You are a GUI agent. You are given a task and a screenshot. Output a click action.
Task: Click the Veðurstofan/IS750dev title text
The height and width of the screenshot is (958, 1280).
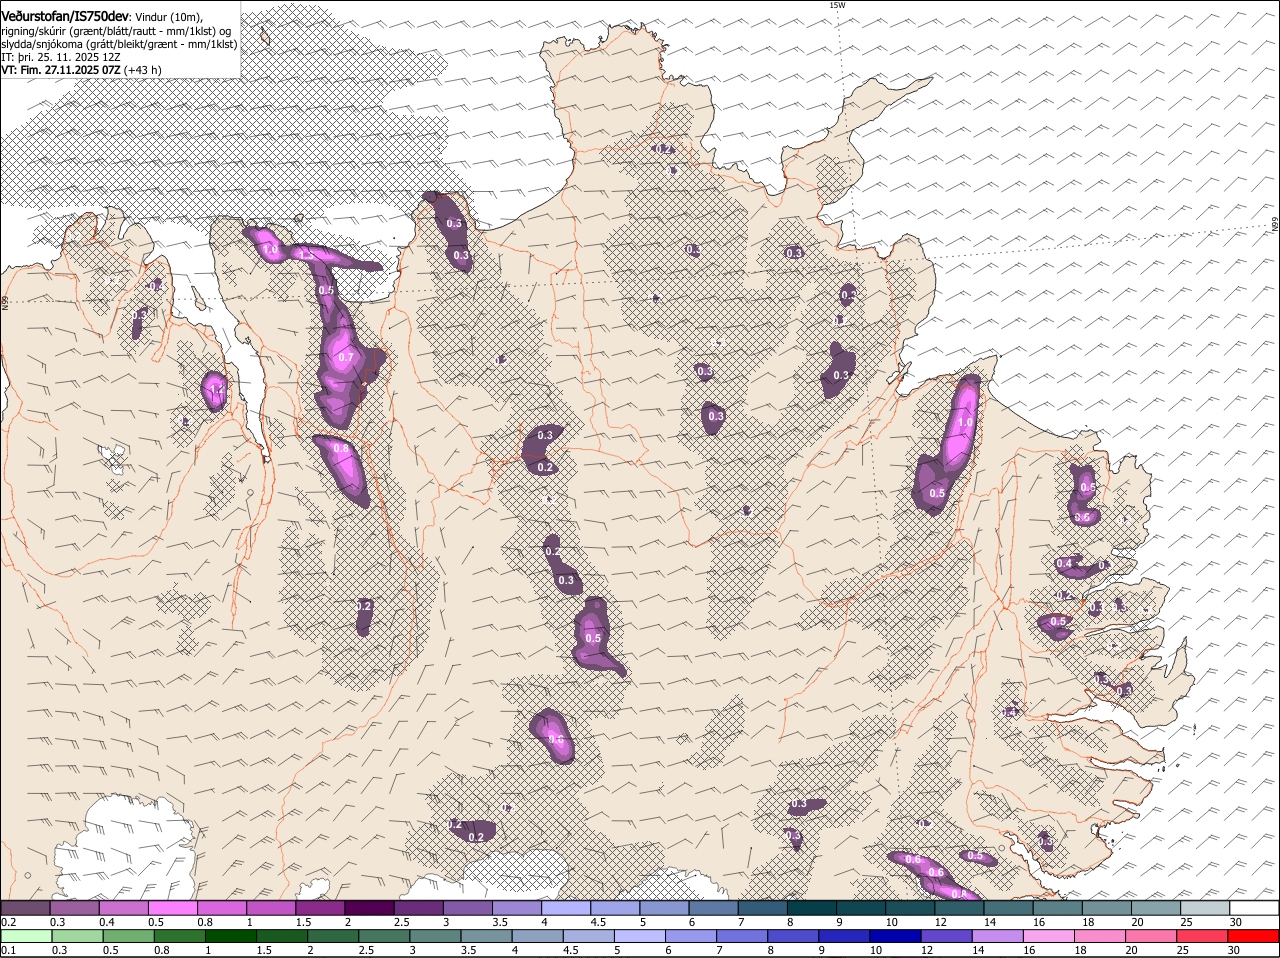(x=66, y=16)
